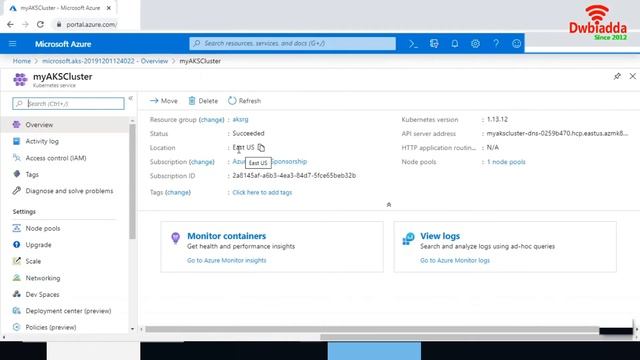Open the notifications bell
Screen dimensions: 640x360
[455, 44]
